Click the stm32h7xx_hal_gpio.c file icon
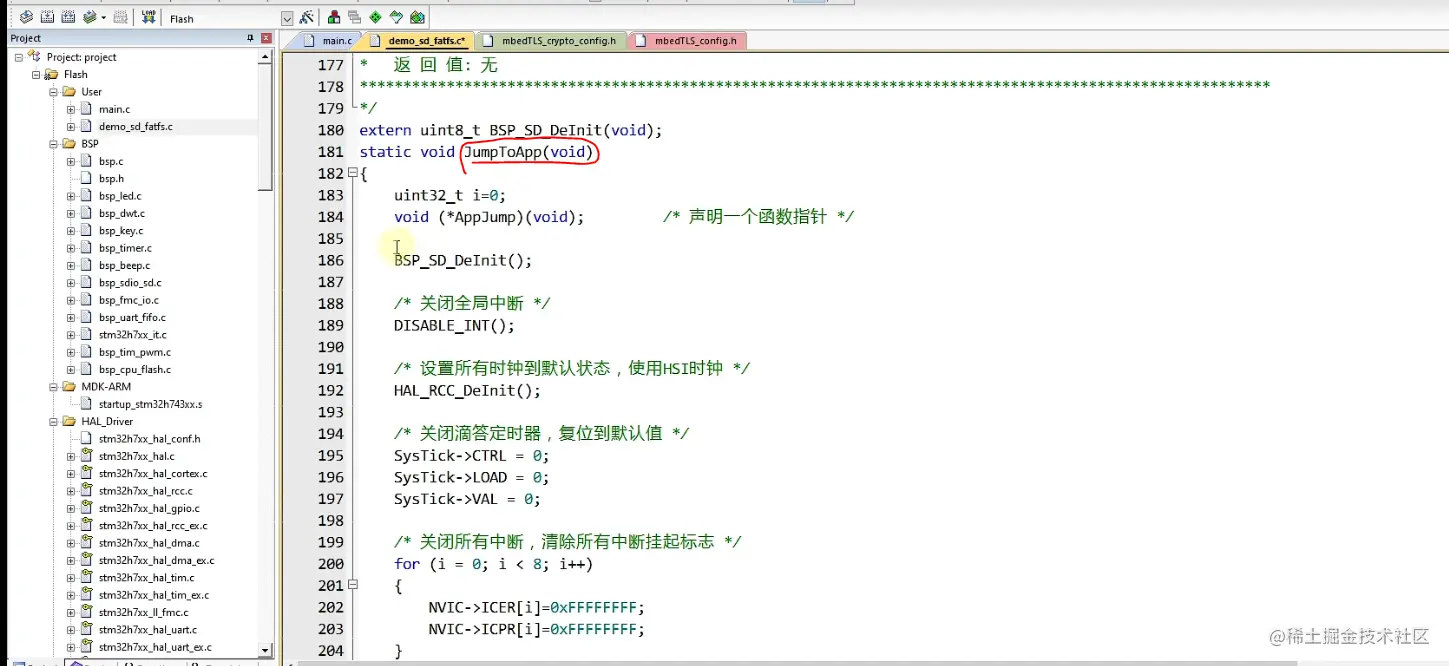This screenshot has width=1449, height=666. point(86,508)
